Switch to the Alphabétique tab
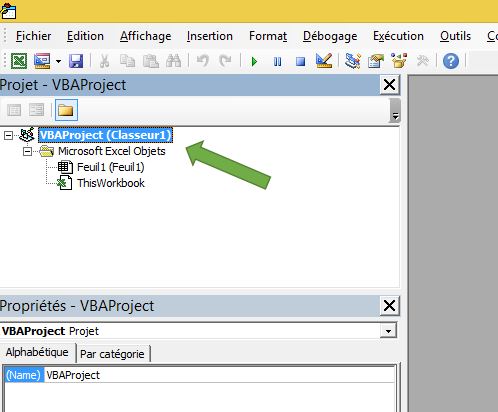The width and height of the screenshot is (498, 412). click(37, 352)
